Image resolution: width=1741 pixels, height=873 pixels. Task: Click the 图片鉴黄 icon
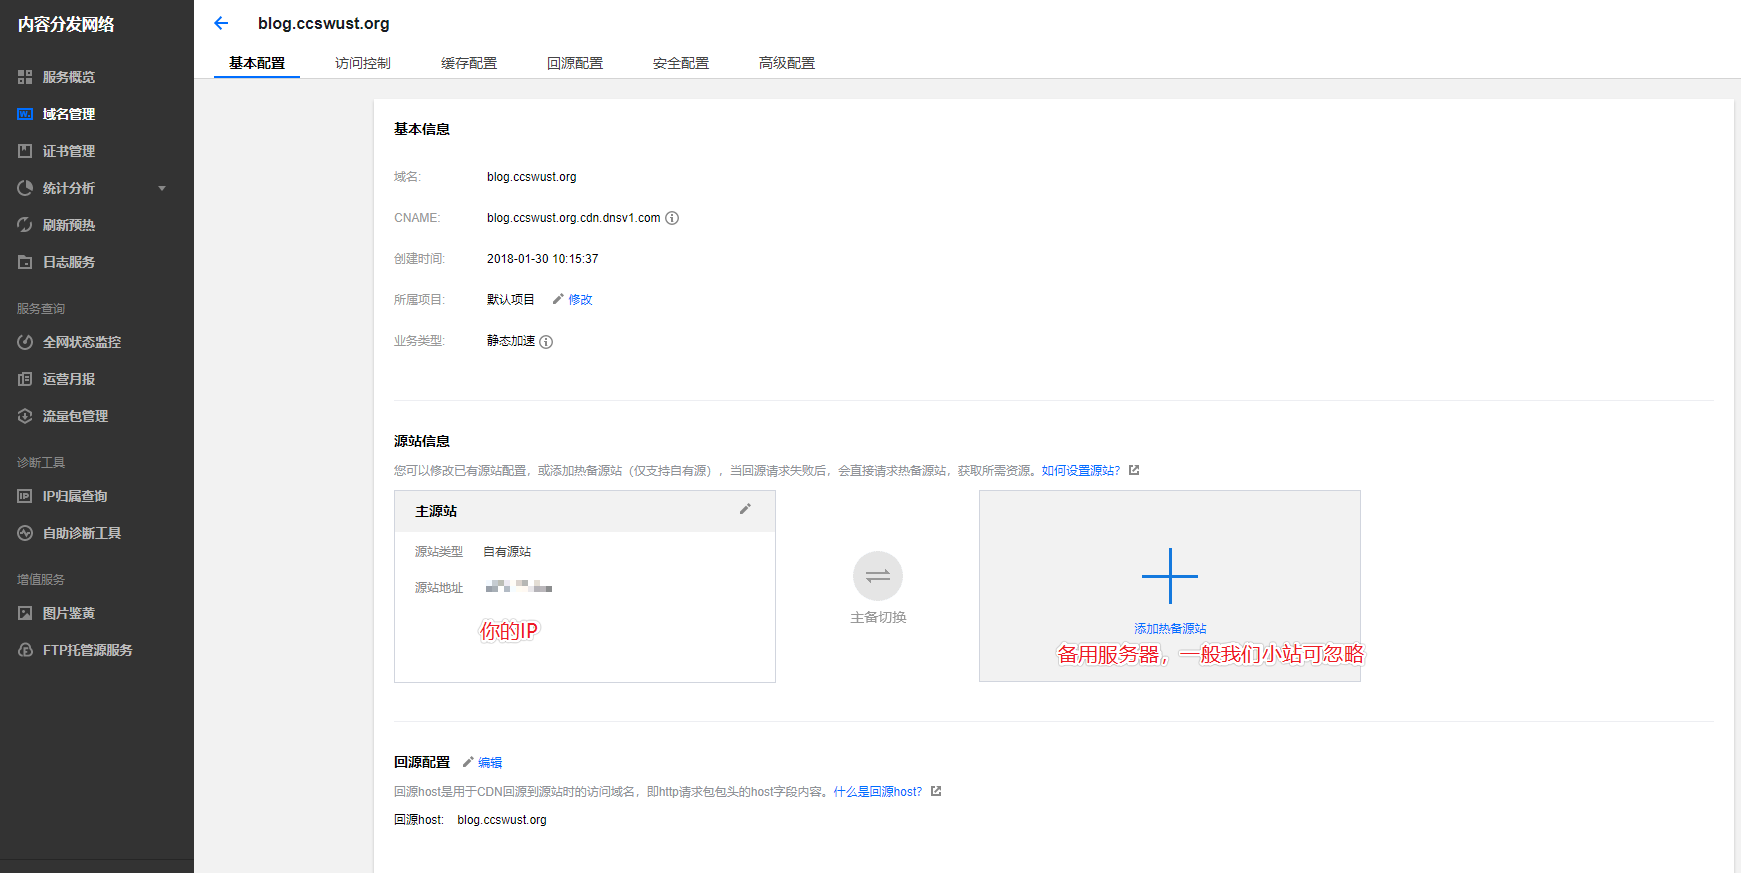click(x=25, y=613)
